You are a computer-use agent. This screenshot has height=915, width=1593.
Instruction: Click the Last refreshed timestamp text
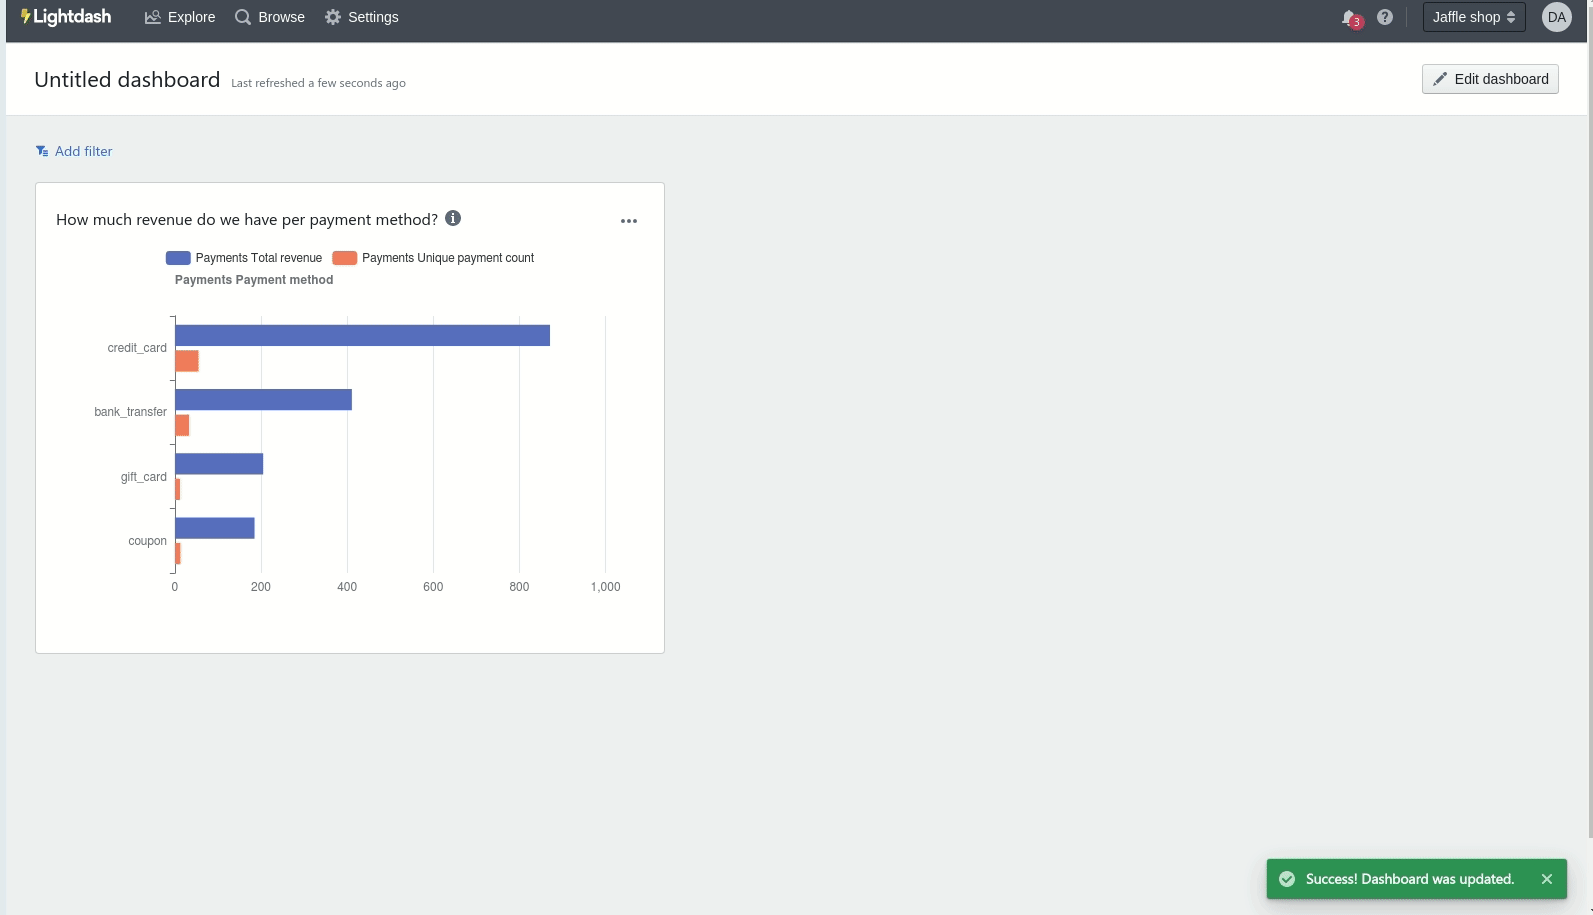click(318, 83)
